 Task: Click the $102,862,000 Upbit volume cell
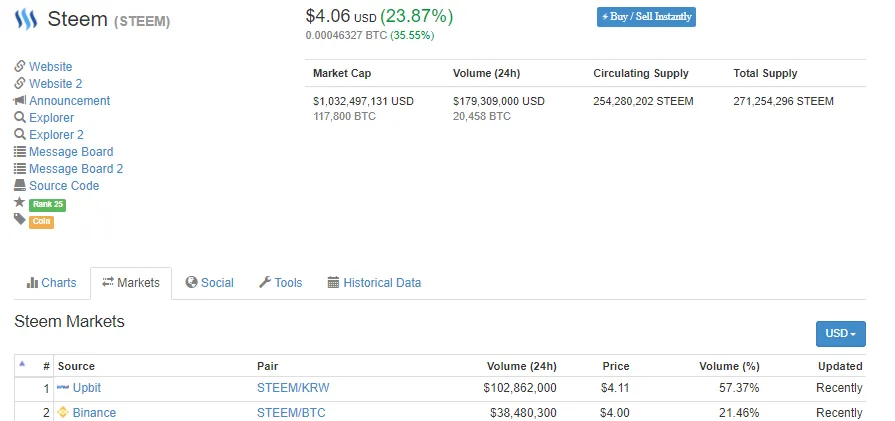coord(520,388)
